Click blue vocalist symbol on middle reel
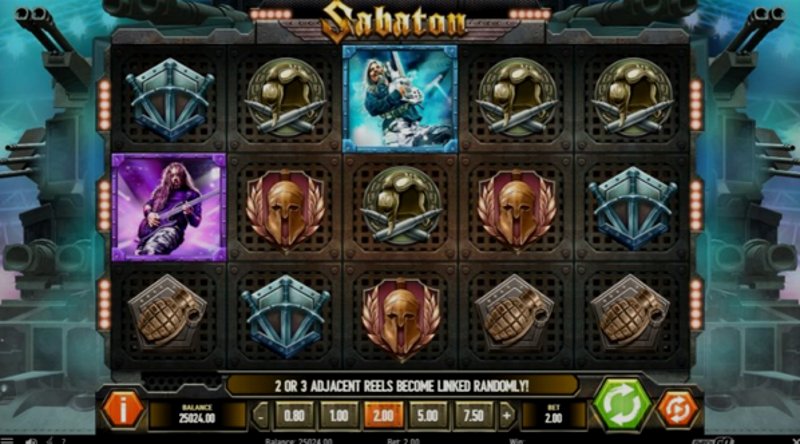 (x=400, y=98)
